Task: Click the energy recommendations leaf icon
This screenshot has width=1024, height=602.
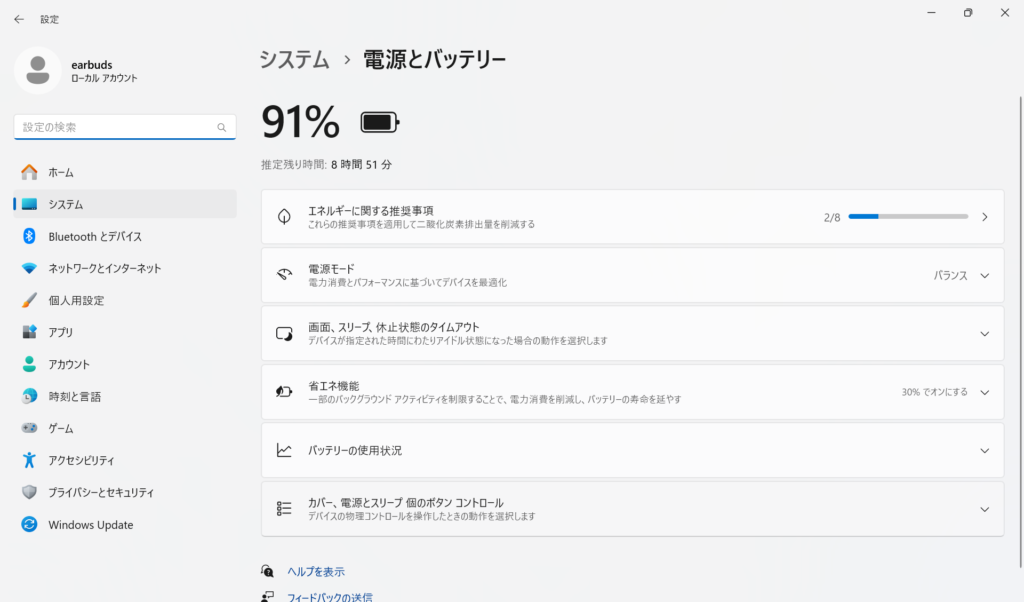Action: pos(284,217)
